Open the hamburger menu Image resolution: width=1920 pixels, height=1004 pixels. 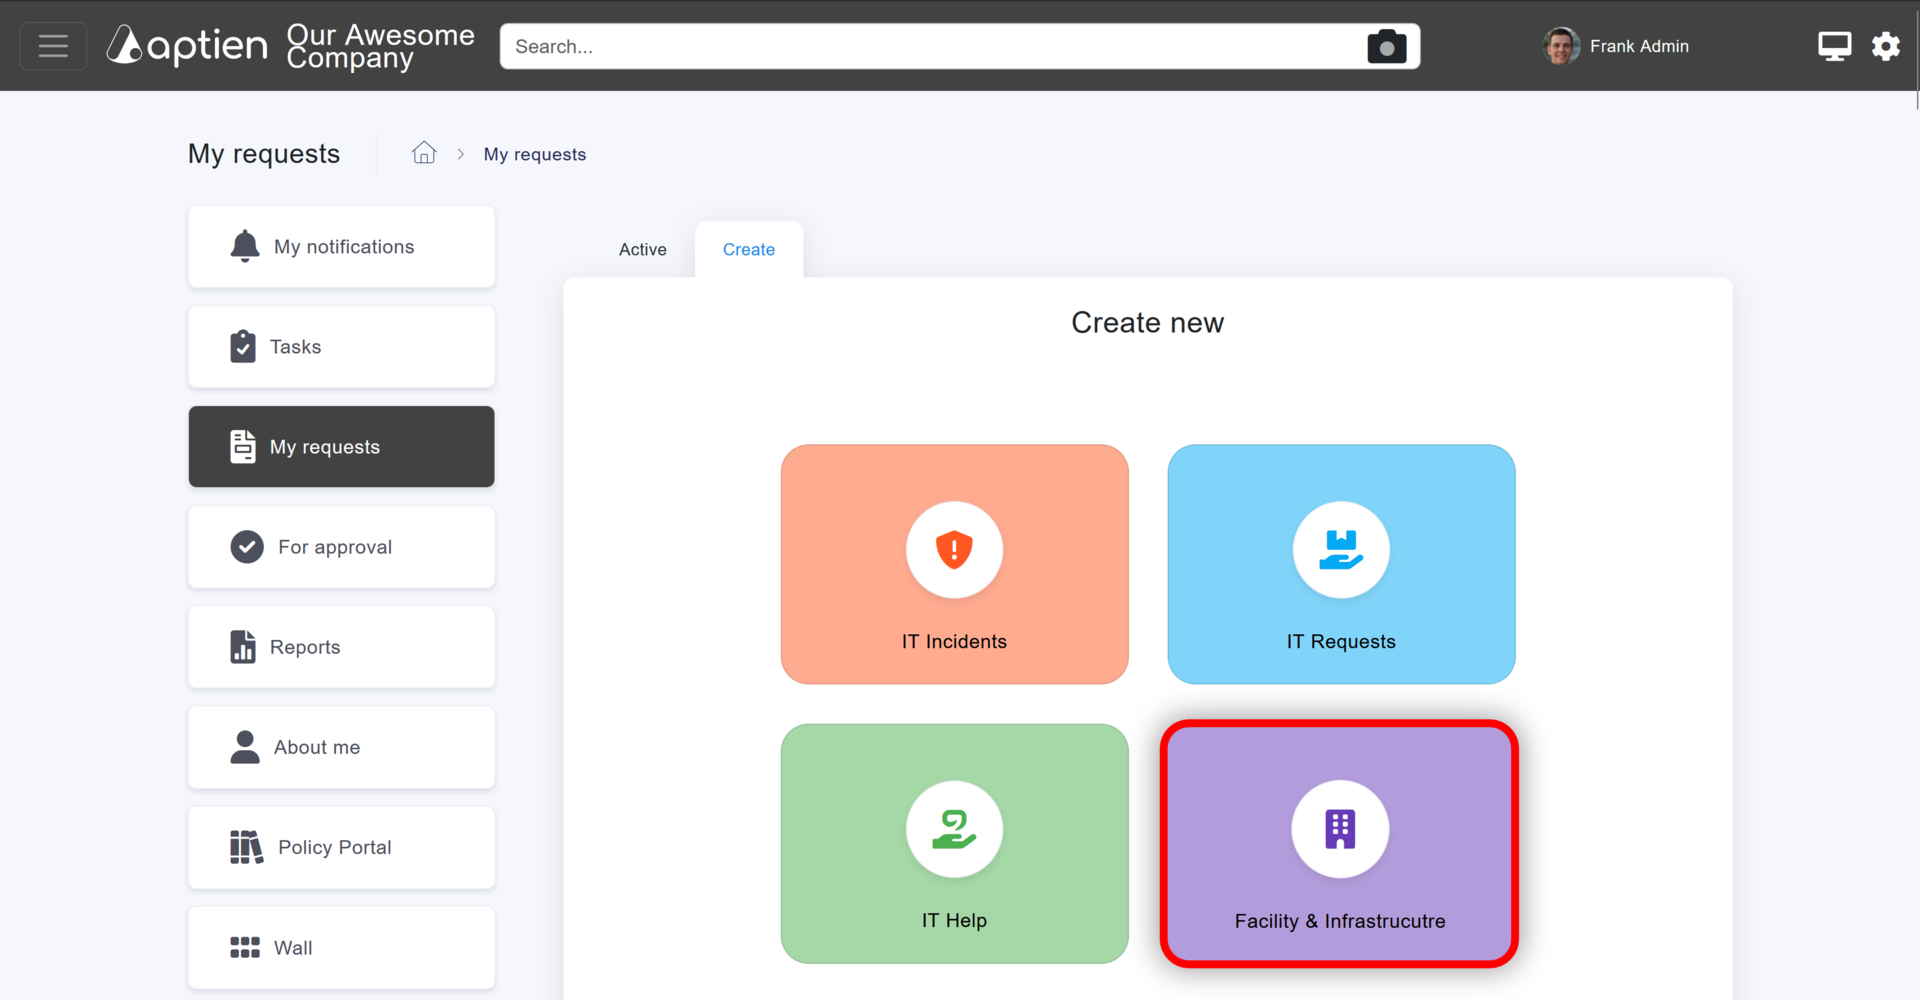[53, 46]
